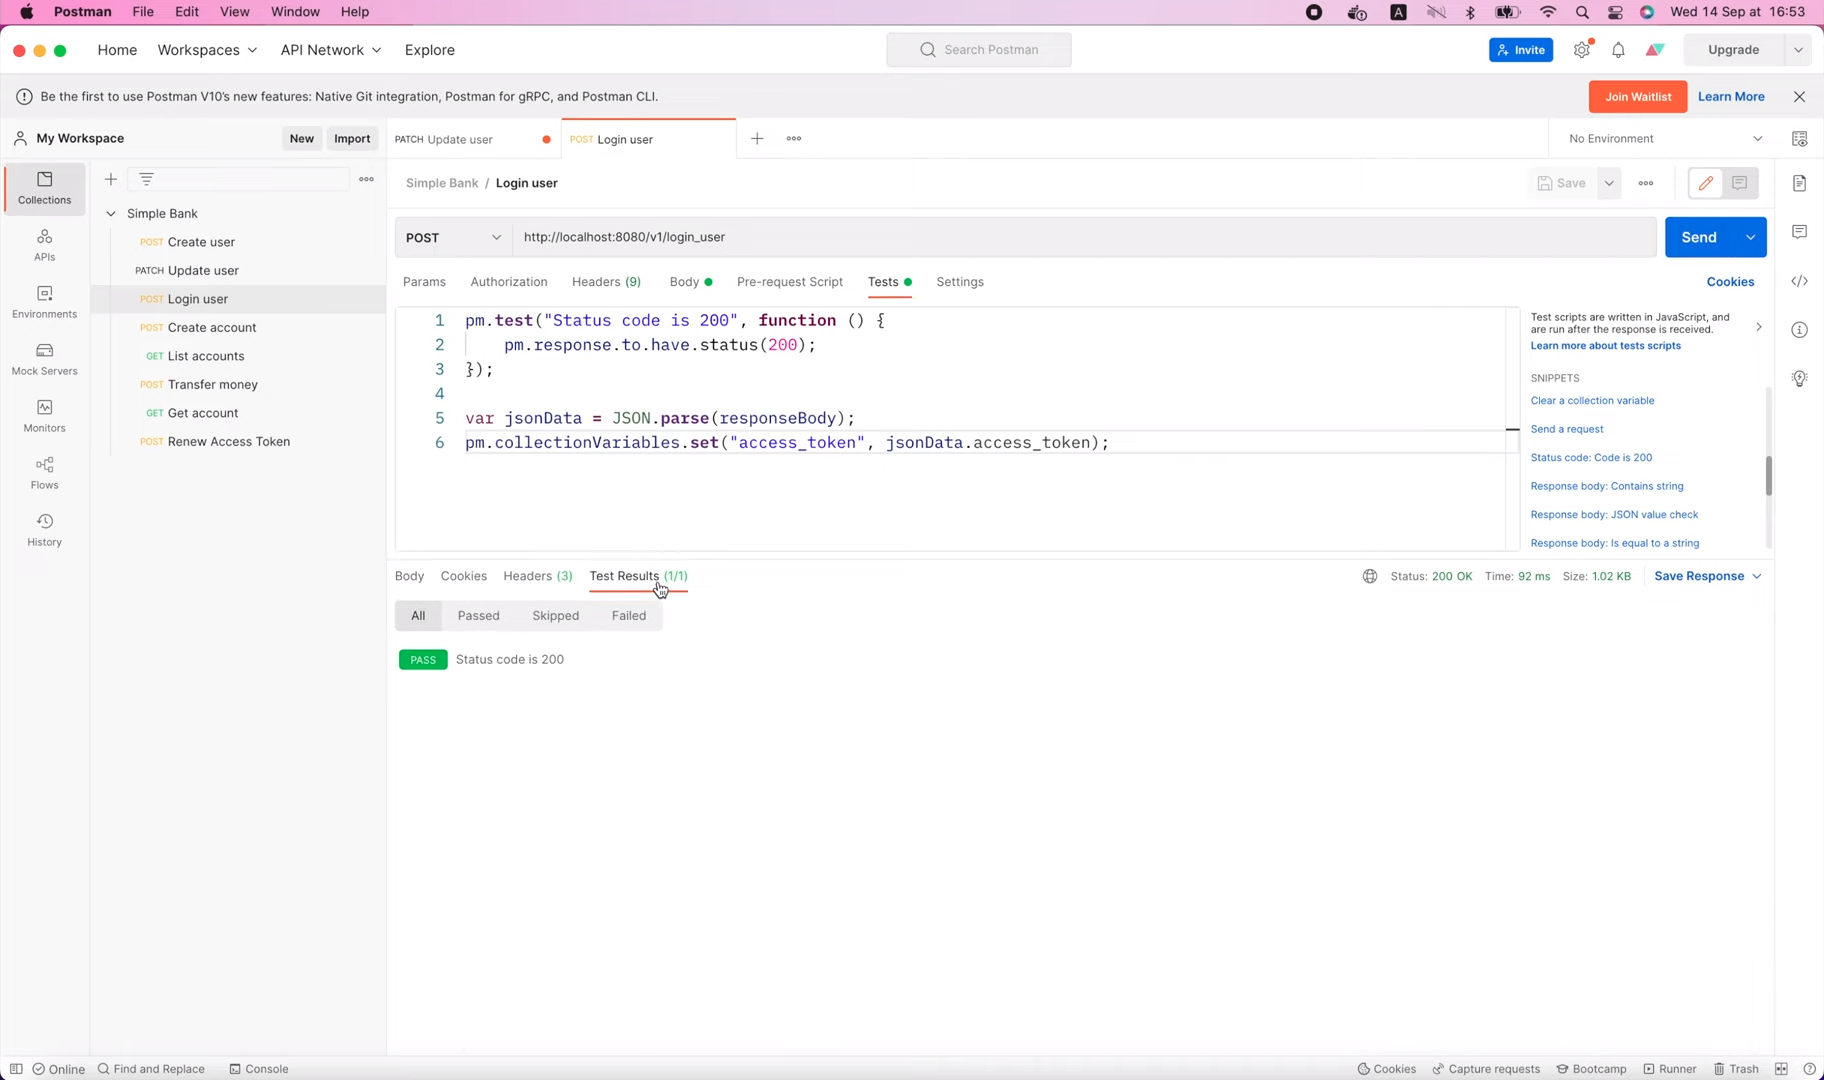This screenshot has width=1824, height=1080.
Task: Click Learn More link in banner
Action: 1731,97
